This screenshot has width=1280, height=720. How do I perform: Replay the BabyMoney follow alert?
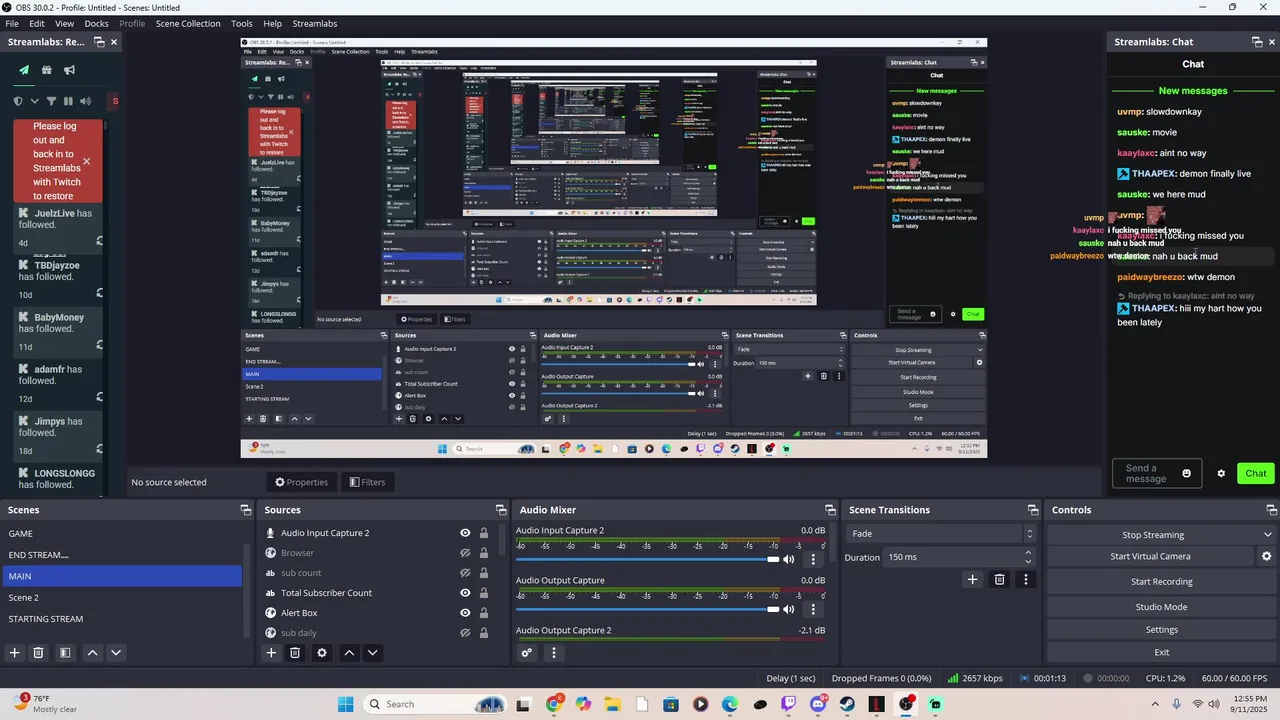point(99,345)
